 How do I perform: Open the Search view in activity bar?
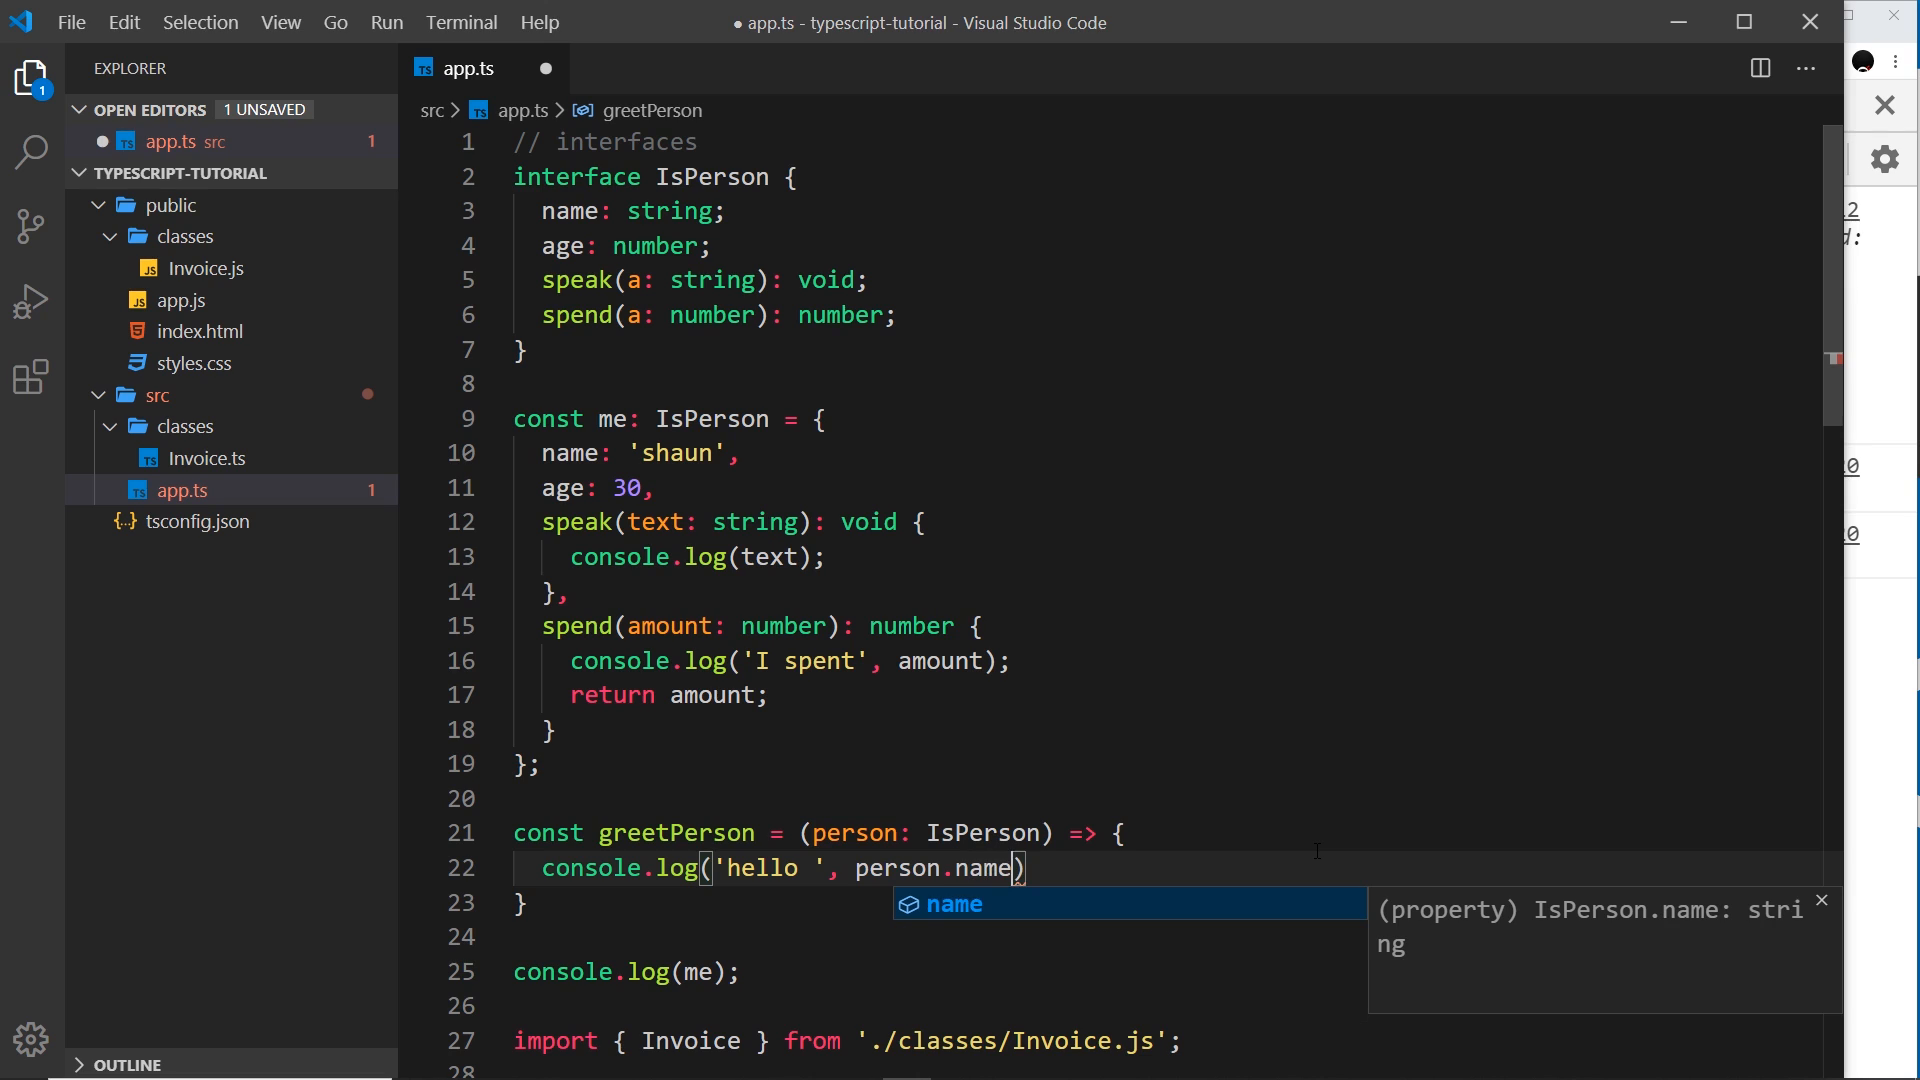[x=32, y=152]
